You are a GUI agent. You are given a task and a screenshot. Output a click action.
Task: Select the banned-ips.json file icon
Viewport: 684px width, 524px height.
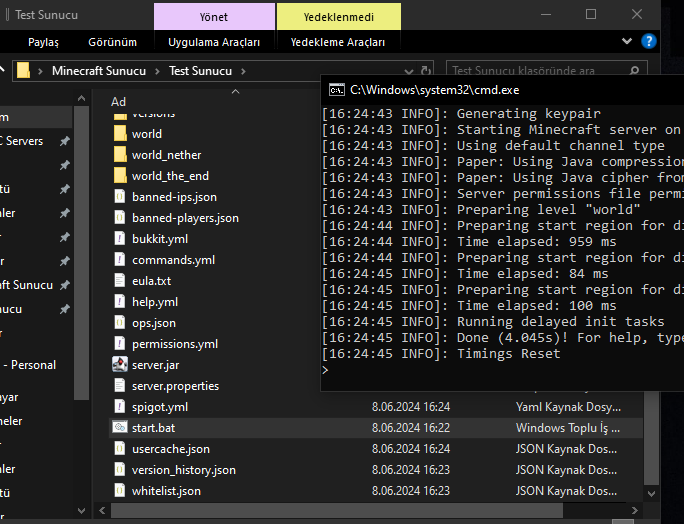click(120, 196)
